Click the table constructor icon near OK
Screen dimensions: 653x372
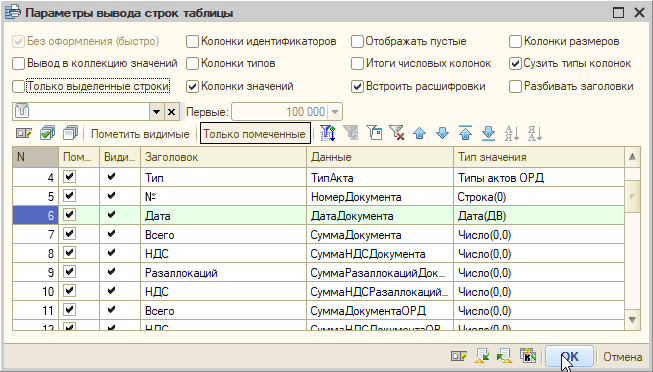click(528, 356)
